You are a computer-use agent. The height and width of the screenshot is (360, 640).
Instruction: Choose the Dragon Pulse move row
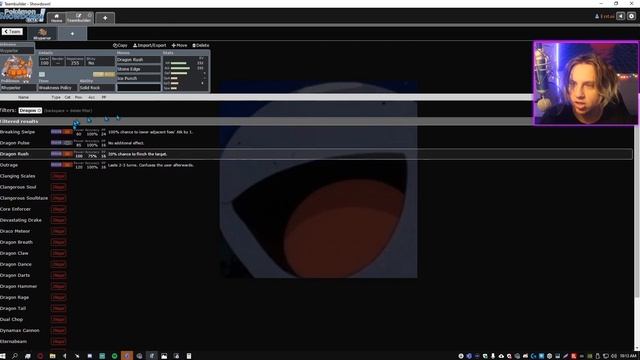[x=316, y=143]
